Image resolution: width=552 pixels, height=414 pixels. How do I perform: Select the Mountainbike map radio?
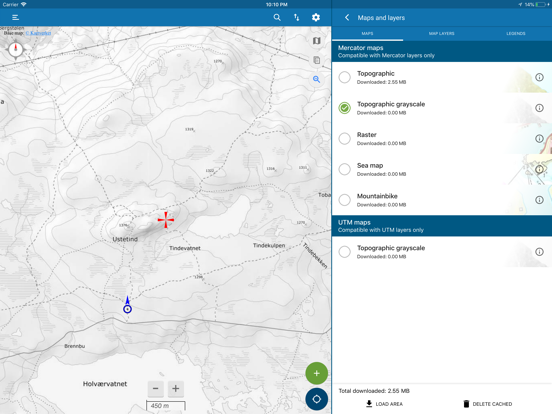tap(345, 200)
